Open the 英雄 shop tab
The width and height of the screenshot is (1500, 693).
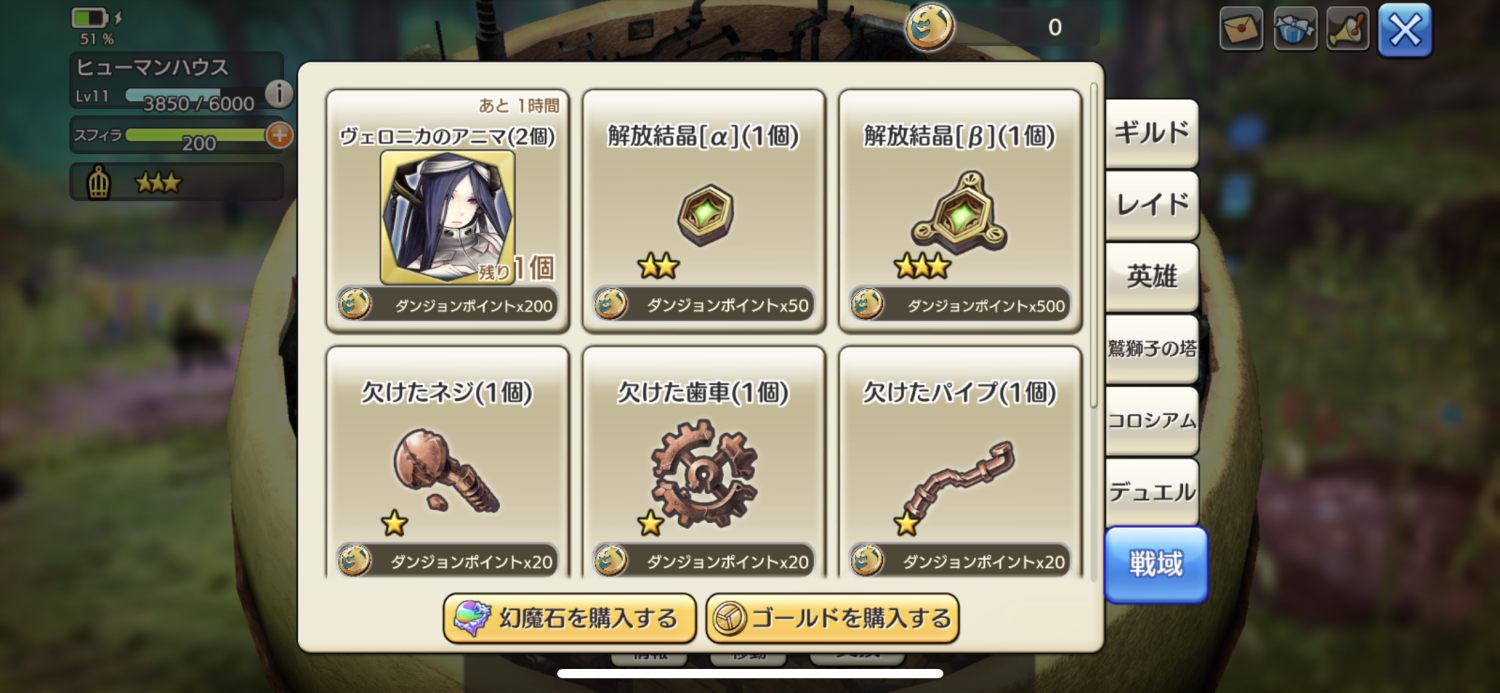click(1152, 277)
